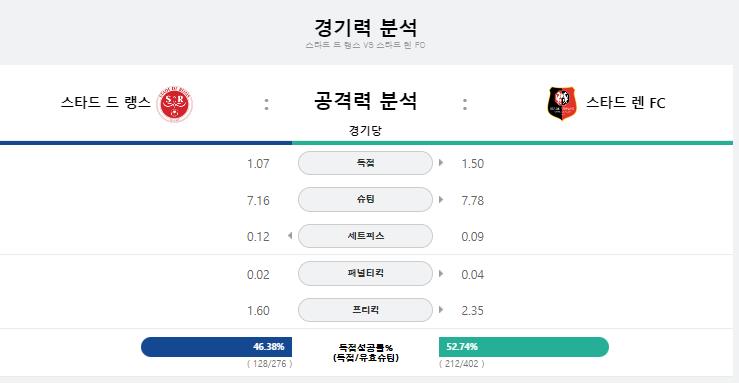Click the 경기력 분석 page title

pyautogui.click(x=365, y=28)
